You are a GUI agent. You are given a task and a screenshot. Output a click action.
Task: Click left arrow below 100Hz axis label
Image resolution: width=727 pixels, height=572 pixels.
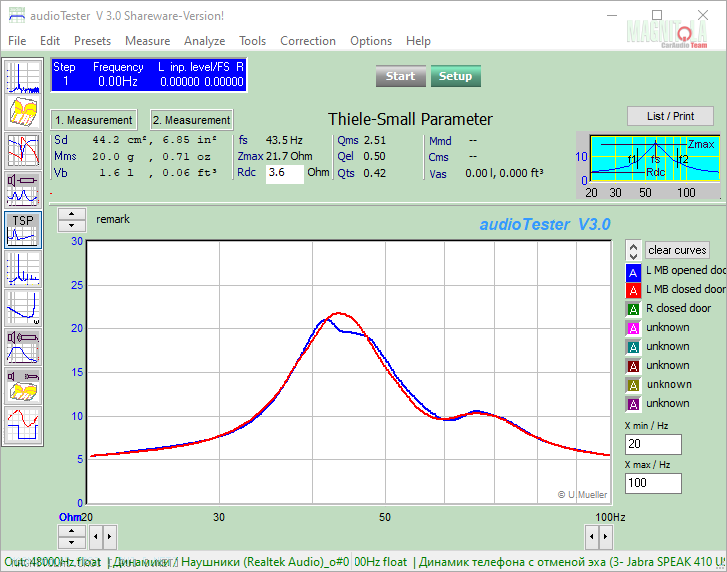pyautogui.click(x=592, y=536)
